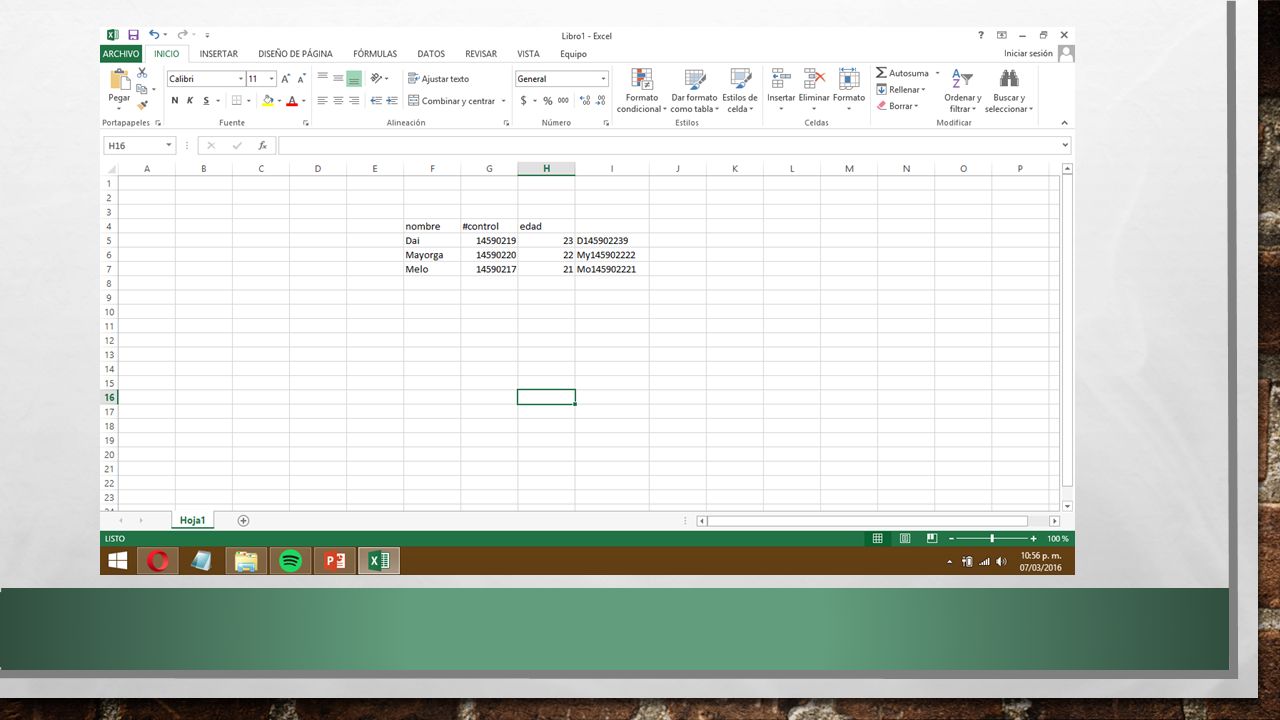Toggle bold (N) formatting
The width and height of the screenshot is (1280, 720).
pyautogui.click(x=175, y=101)
